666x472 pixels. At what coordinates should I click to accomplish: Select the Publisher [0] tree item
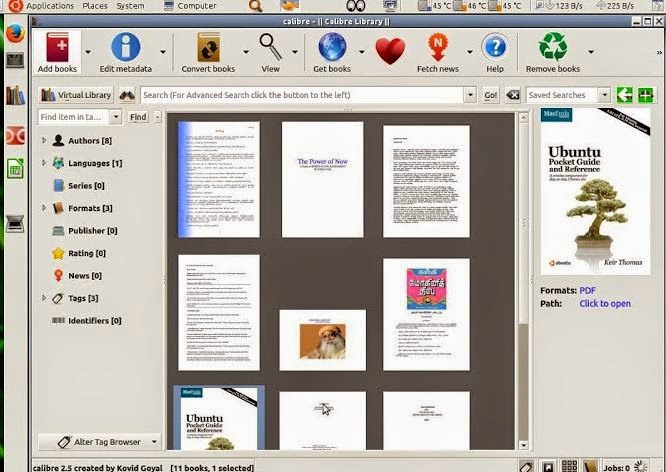[85, 231]
